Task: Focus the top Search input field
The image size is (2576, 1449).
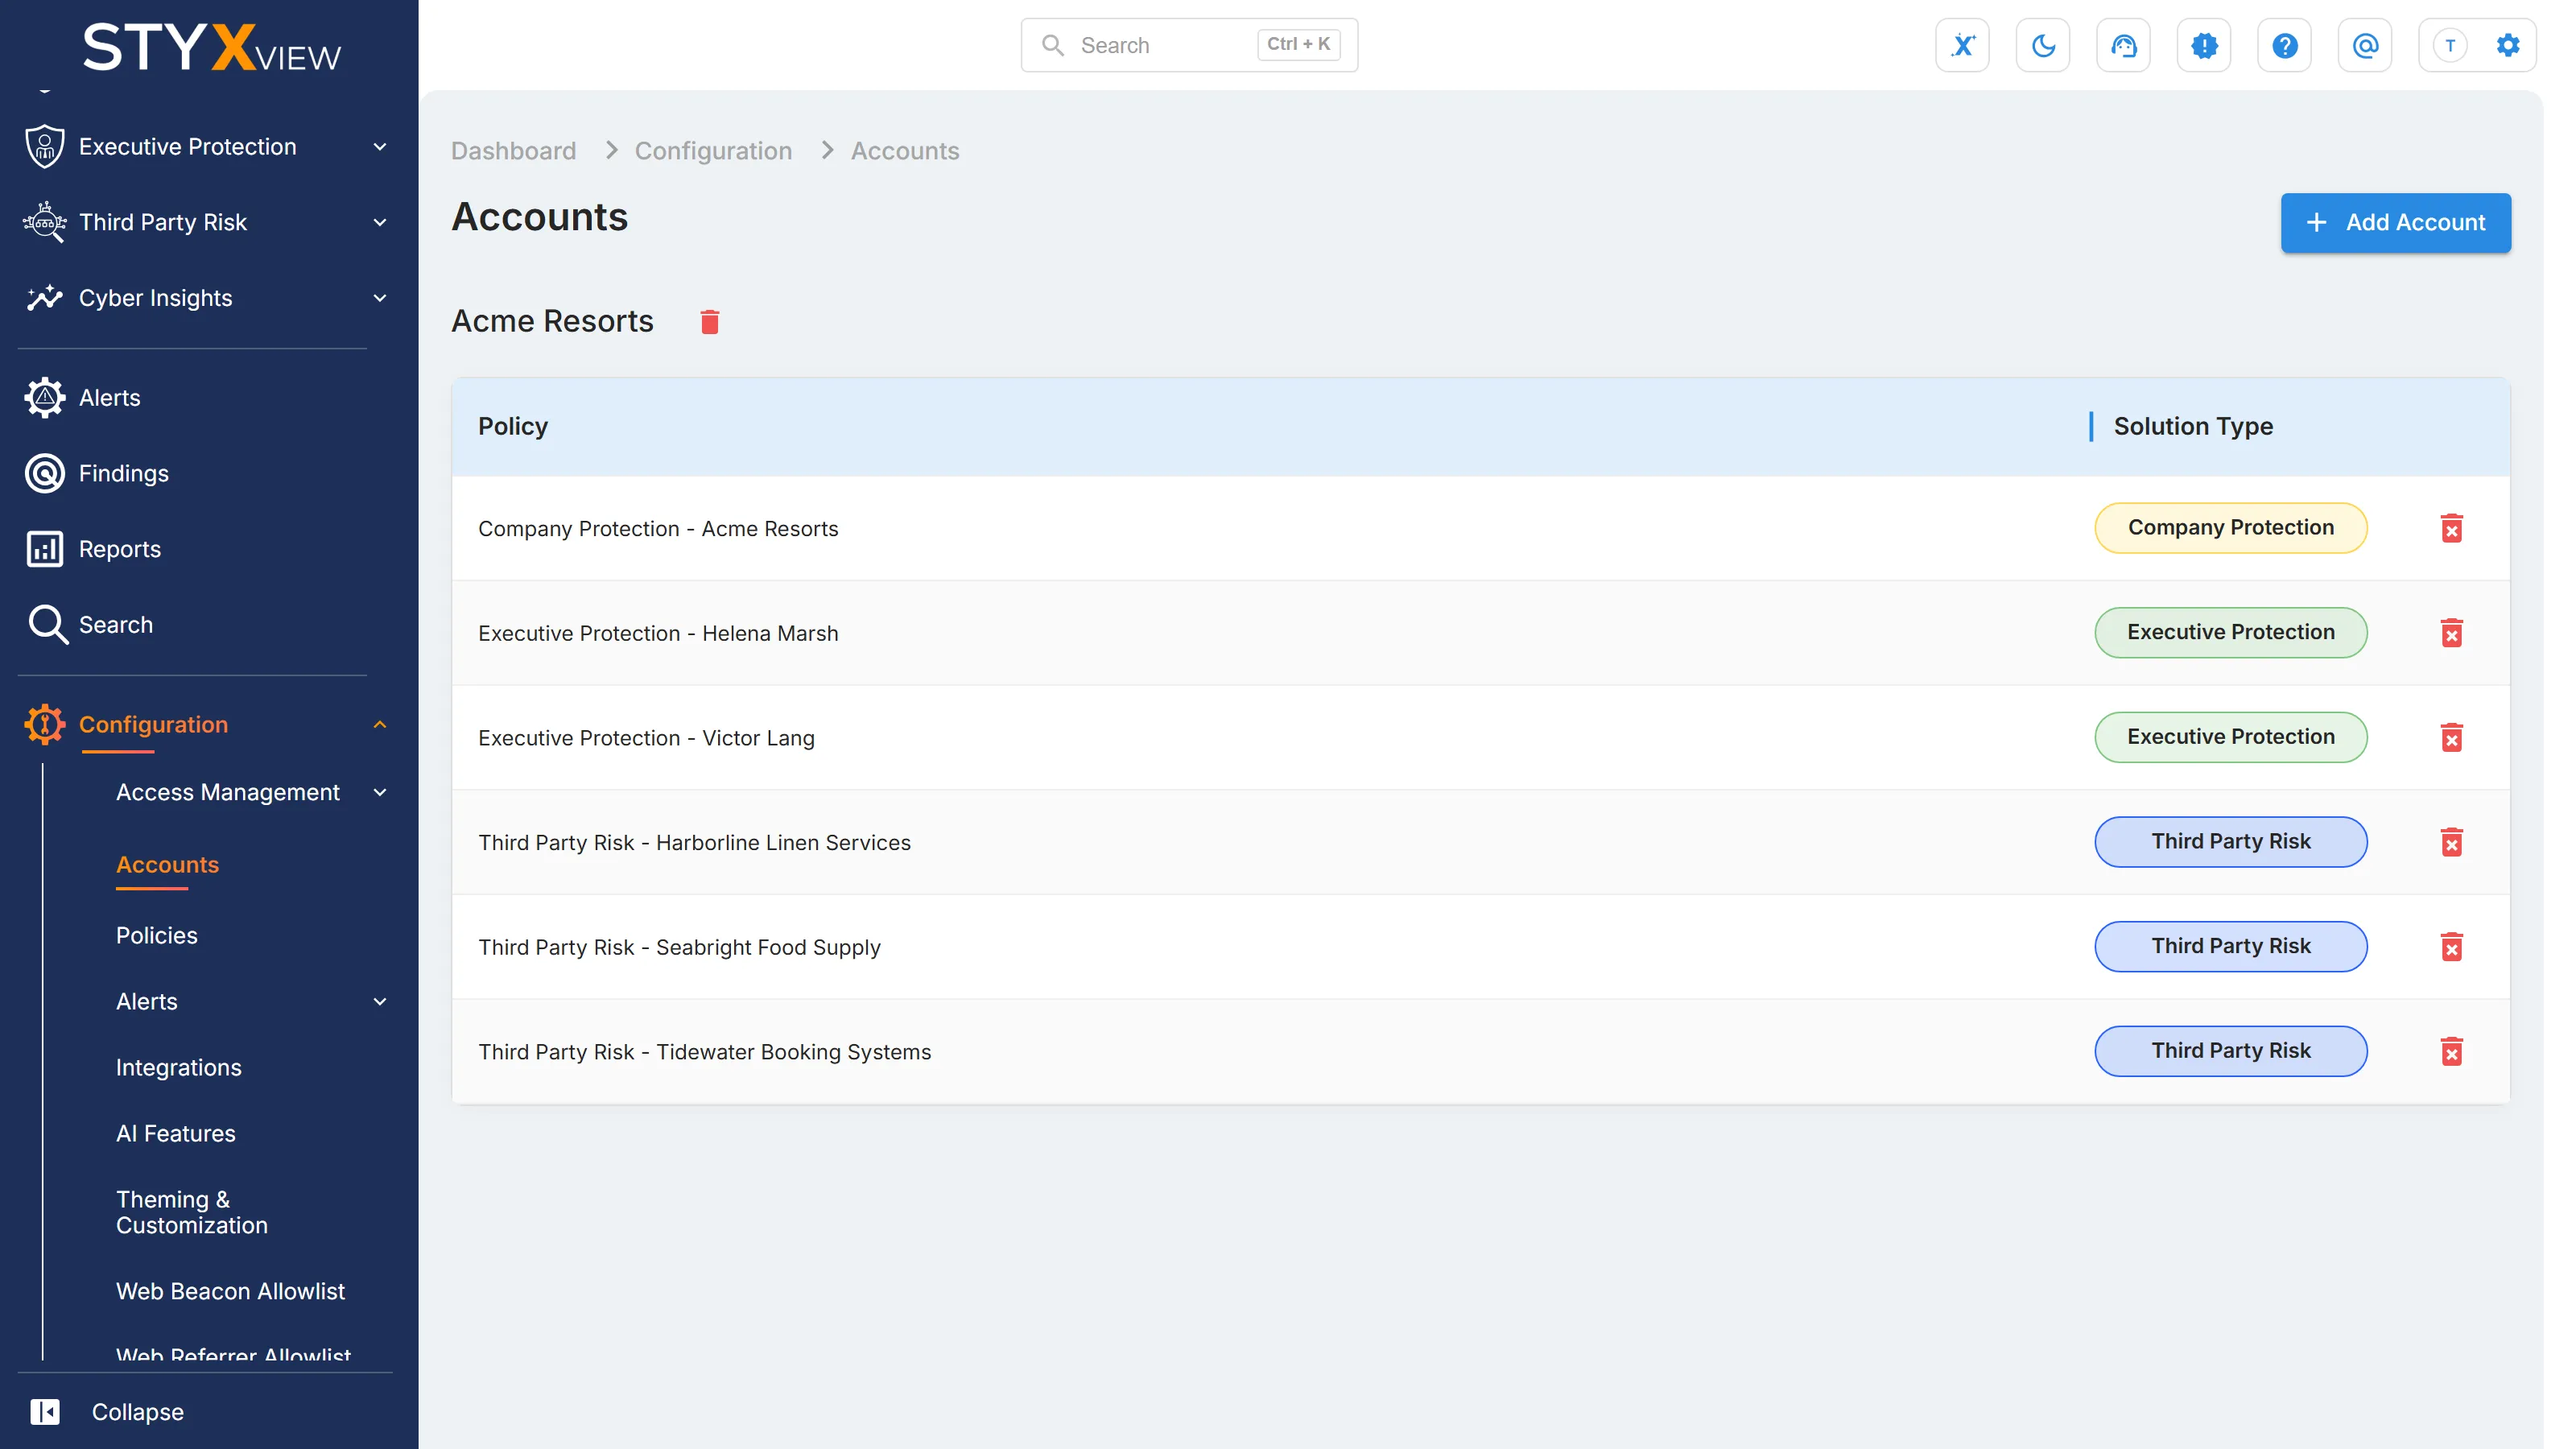Action: tap(1189, 45)
